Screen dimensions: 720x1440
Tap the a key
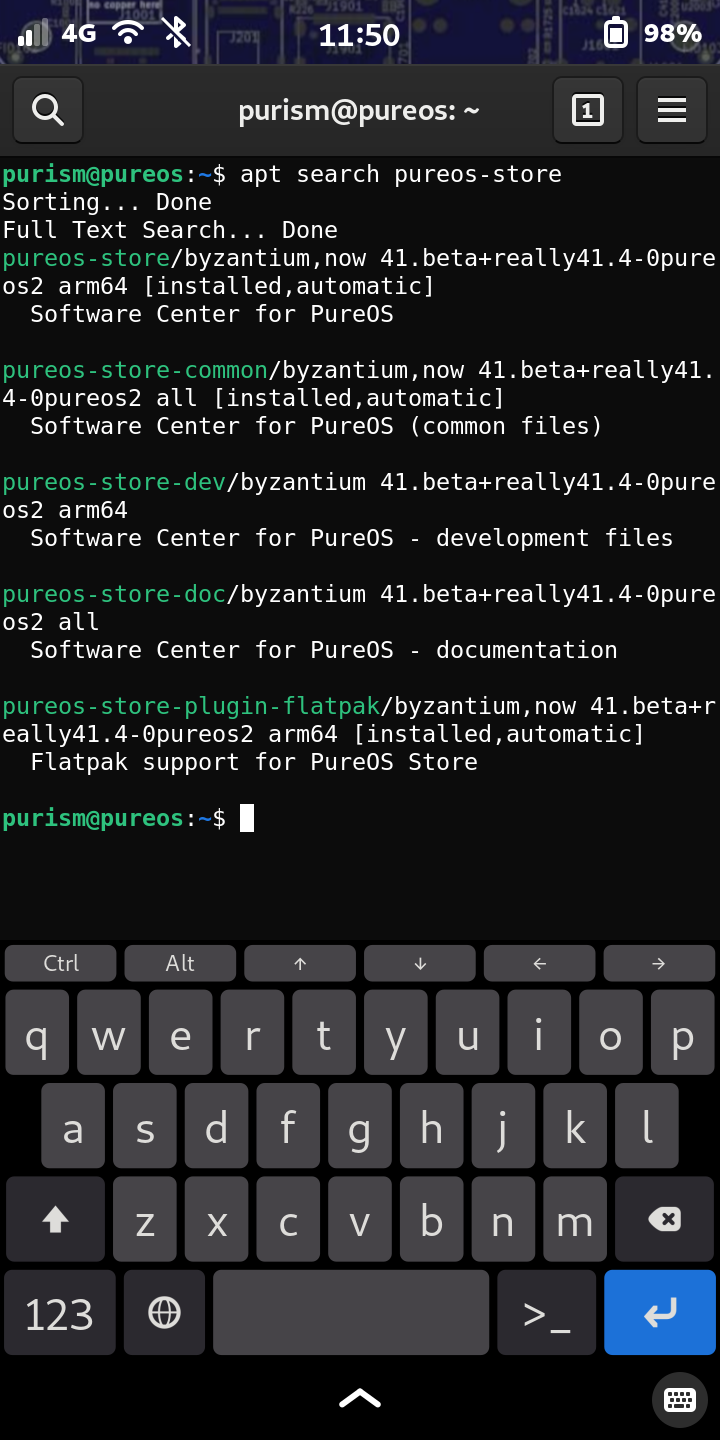pyautogui.click(x=73, y=1126)
